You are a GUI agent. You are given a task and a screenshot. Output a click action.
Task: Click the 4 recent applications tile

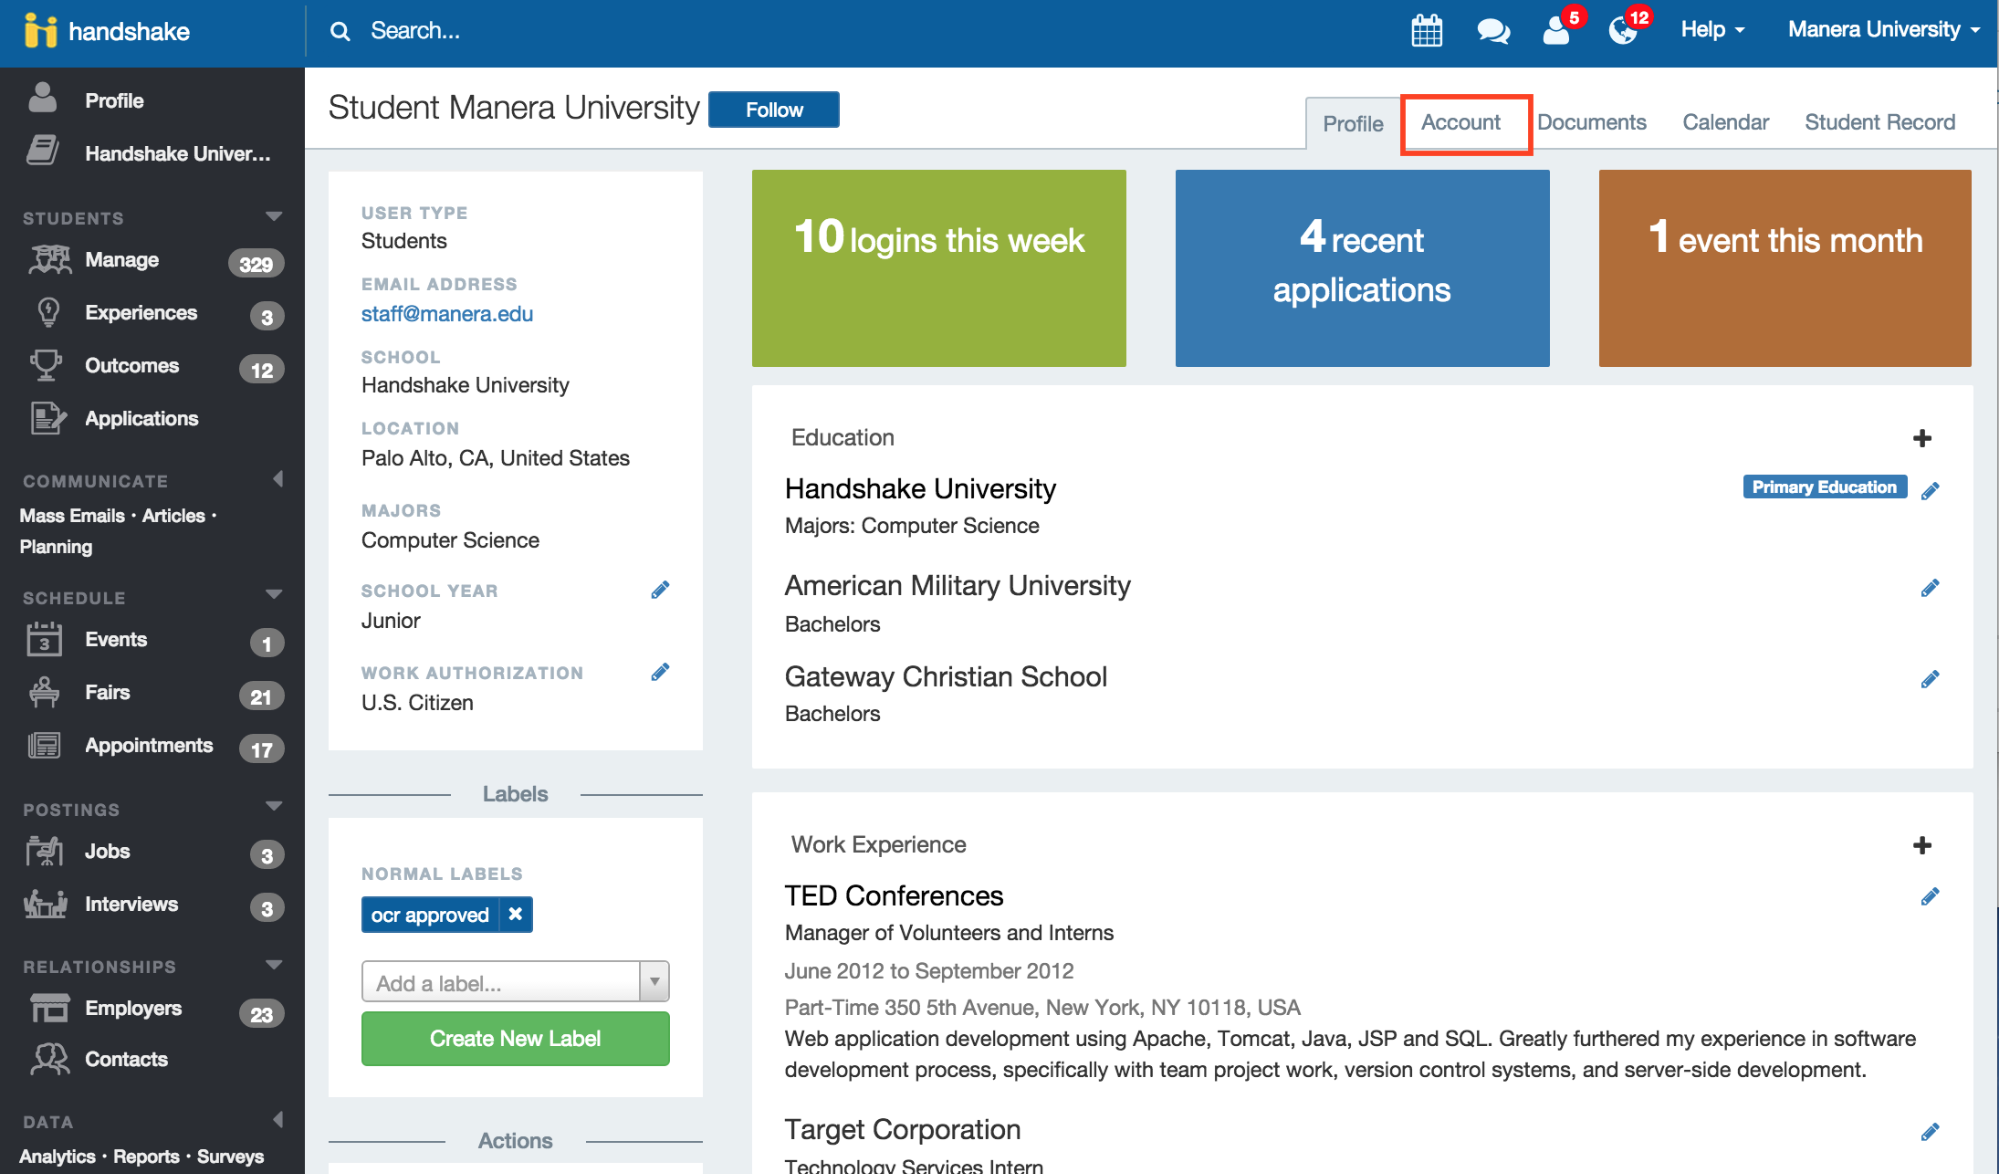point(1362,268)
